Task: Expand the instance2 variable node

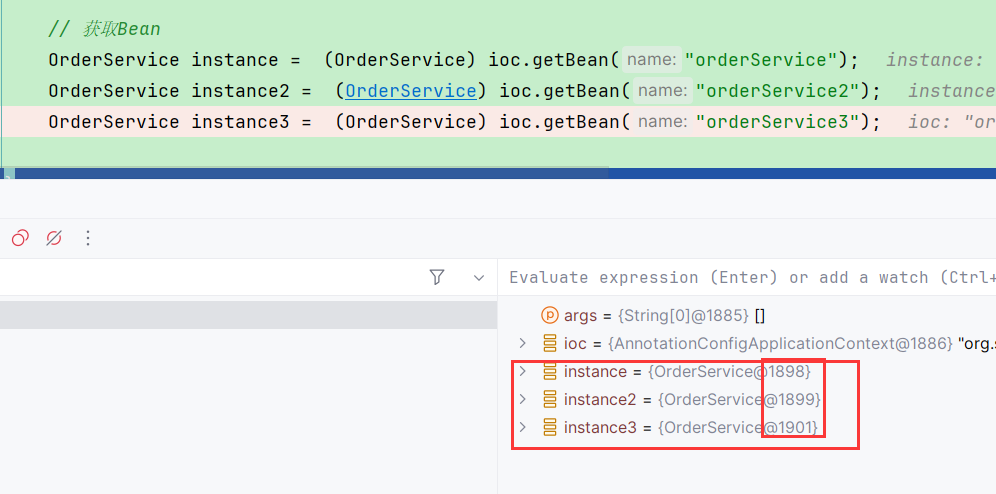Action: (522, 399)
